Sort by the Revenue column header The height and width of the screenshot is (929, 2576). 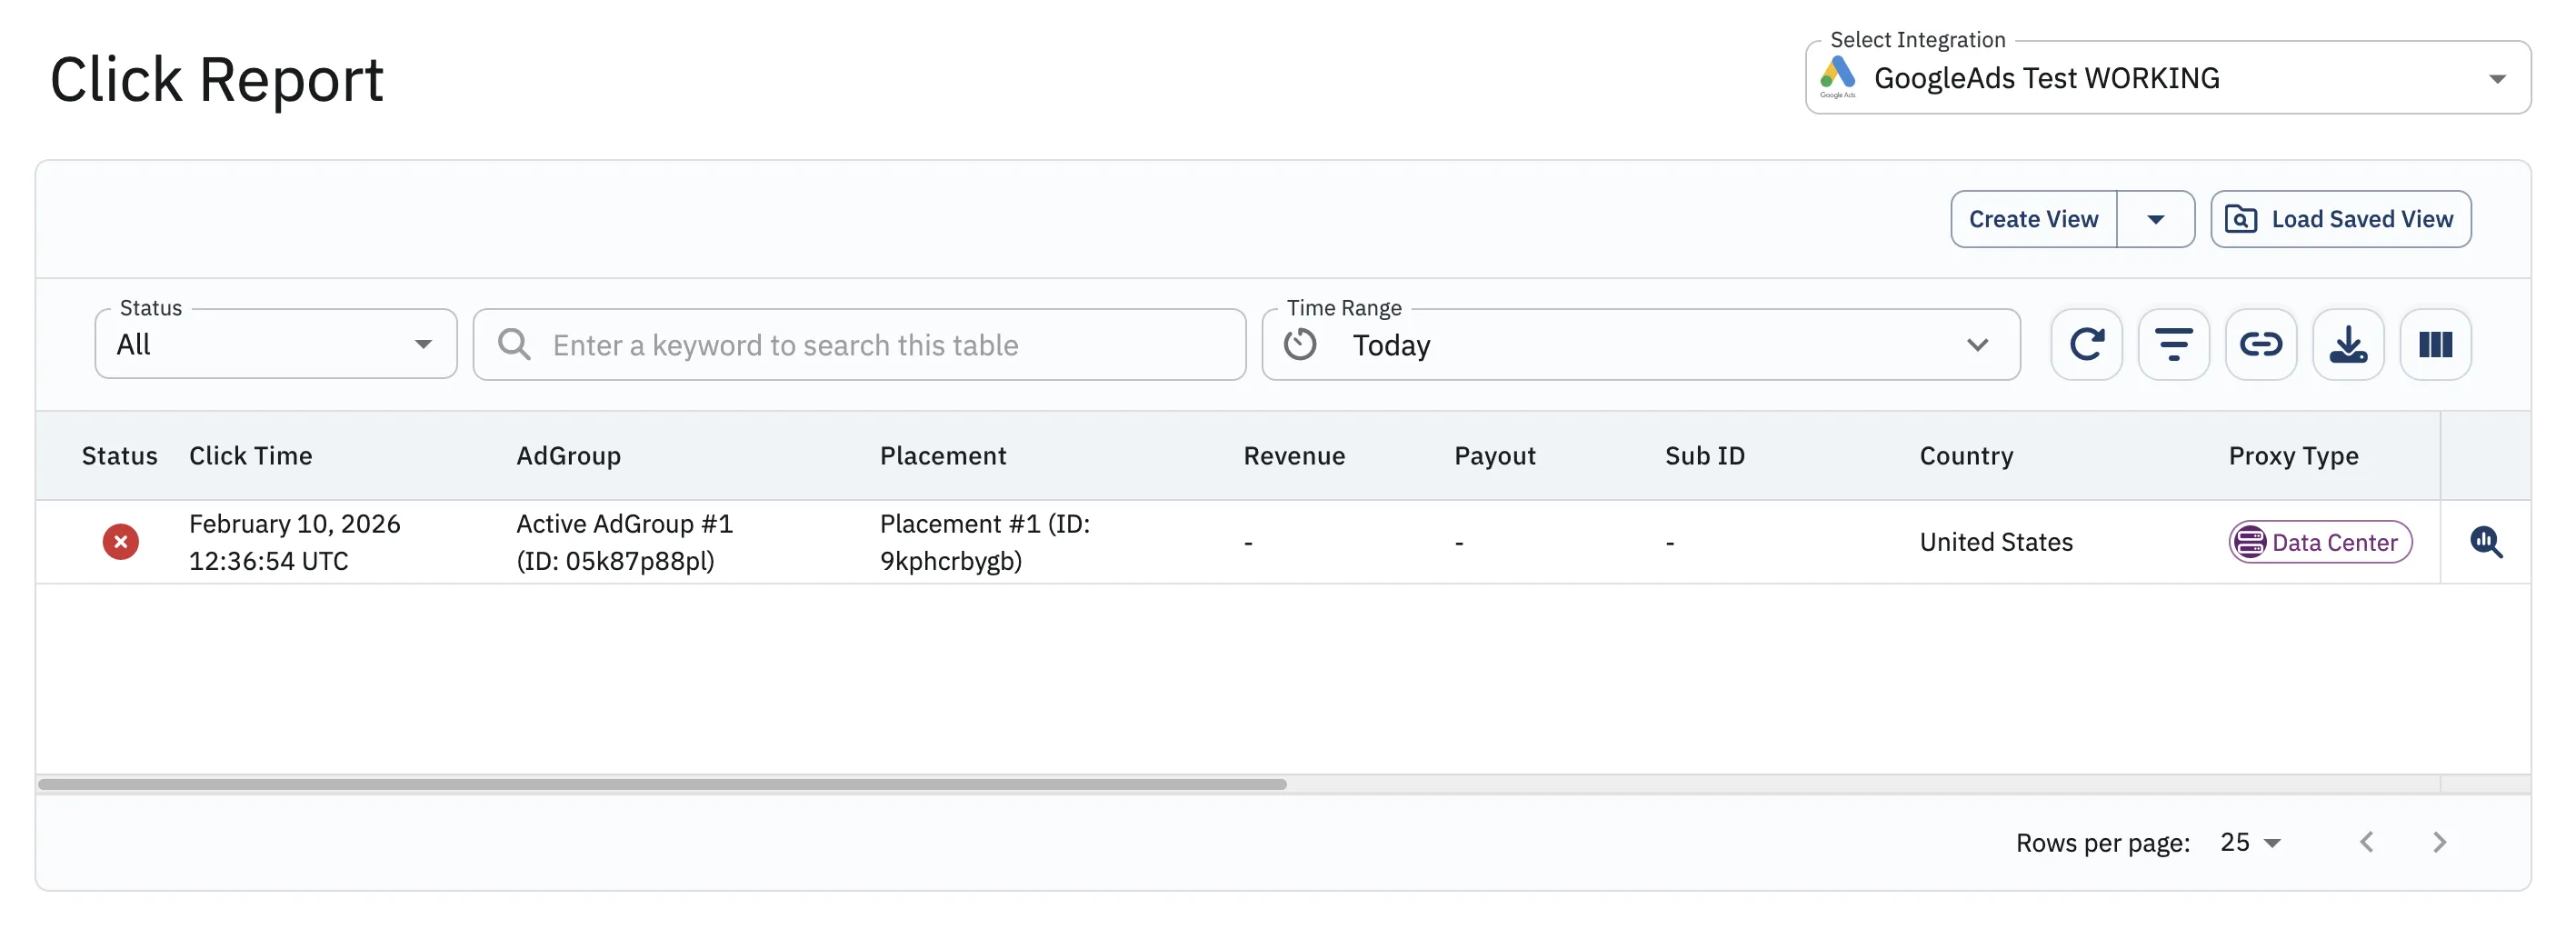[x=1294, y=455]
